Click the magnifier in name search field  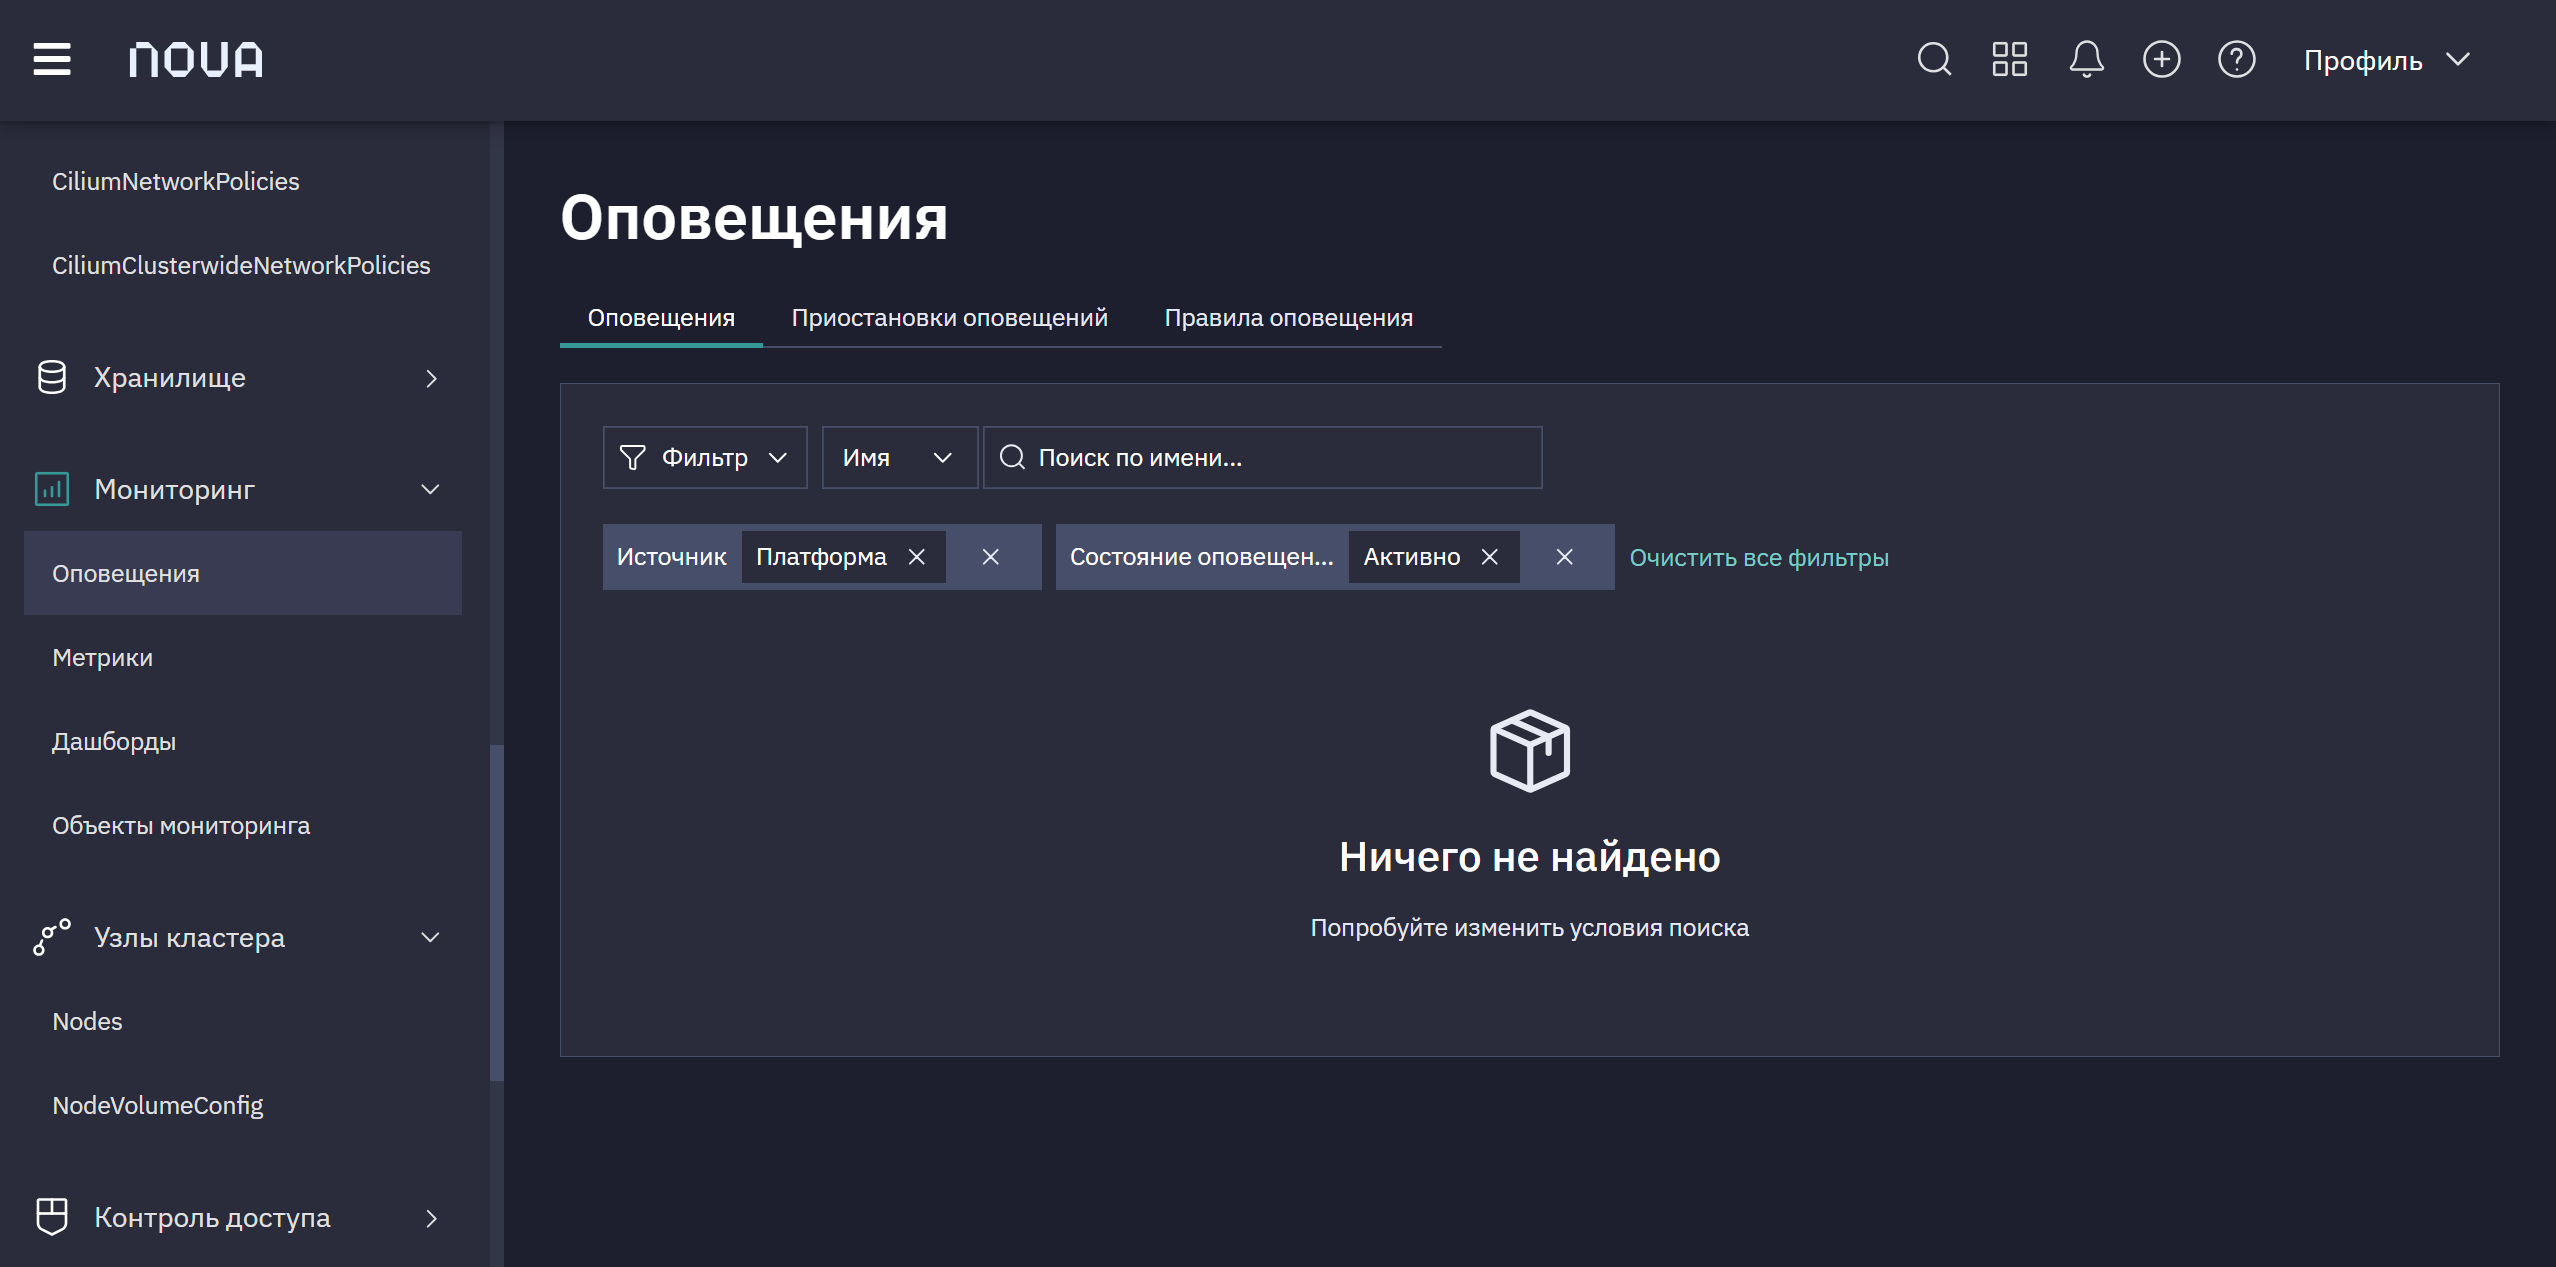click(1012, 457)
